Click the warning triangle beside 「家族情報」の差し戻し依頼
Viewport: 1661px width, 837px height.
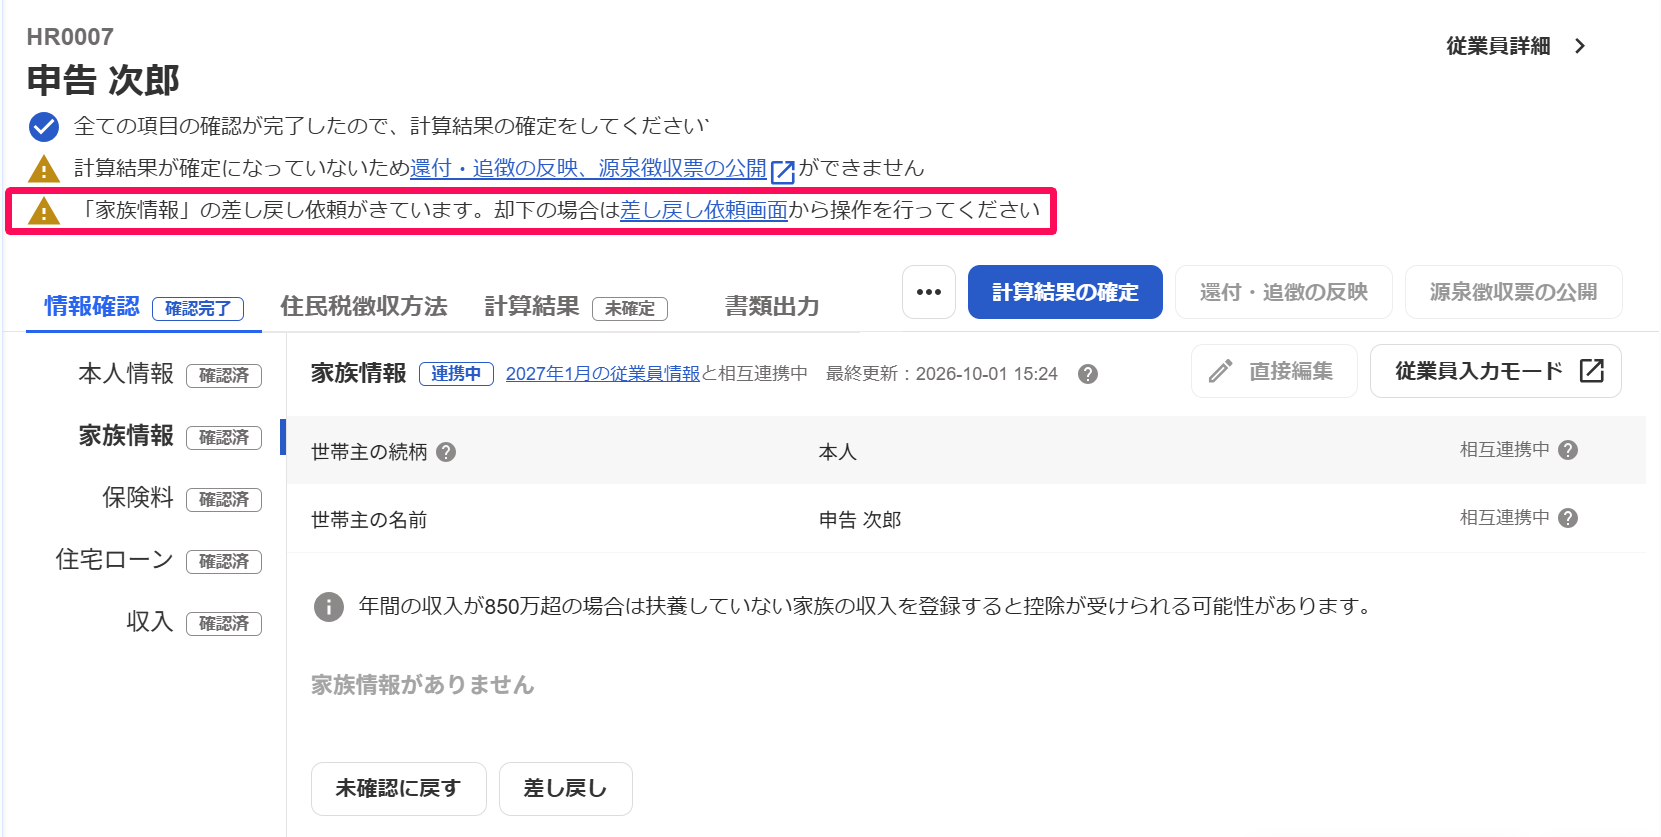coord(44,211)
